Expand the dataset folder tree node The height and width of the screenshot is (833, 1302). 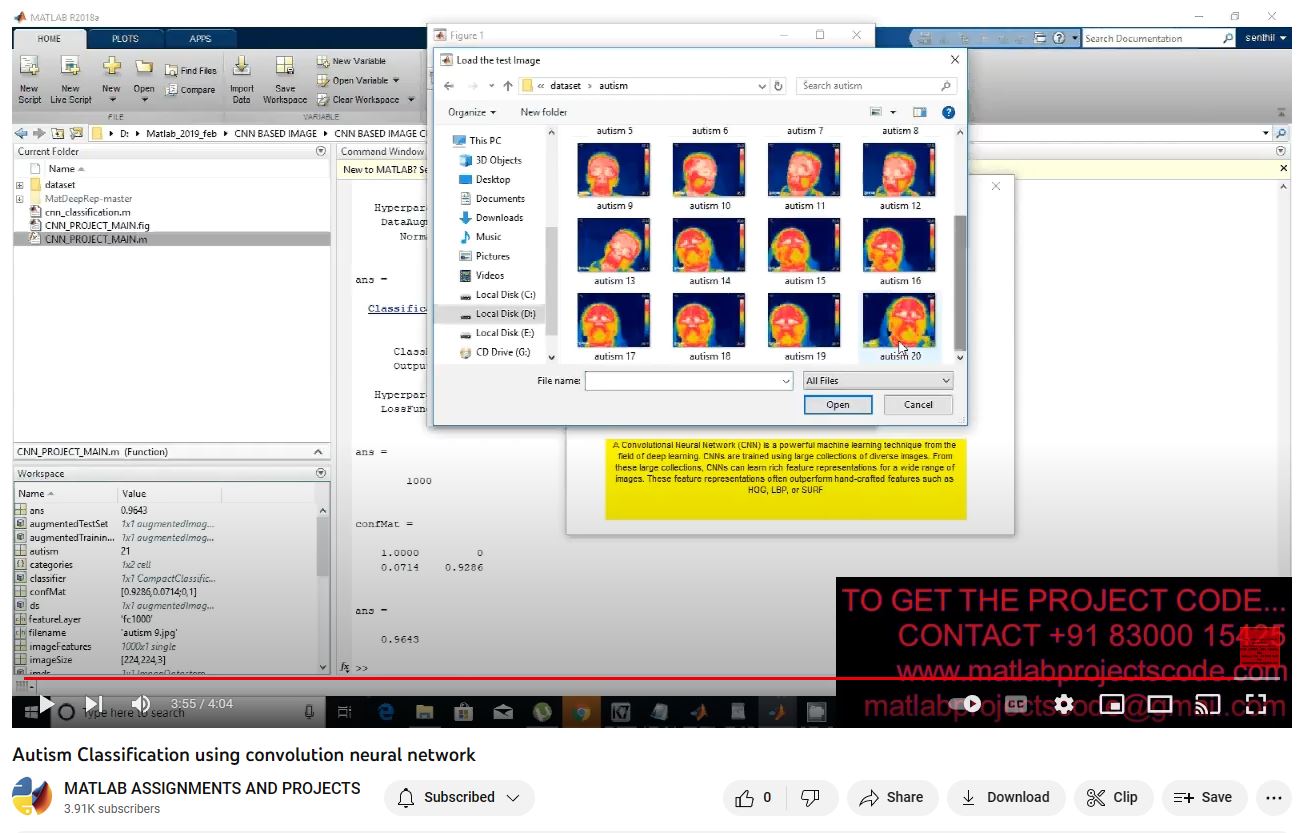point(20,185)
